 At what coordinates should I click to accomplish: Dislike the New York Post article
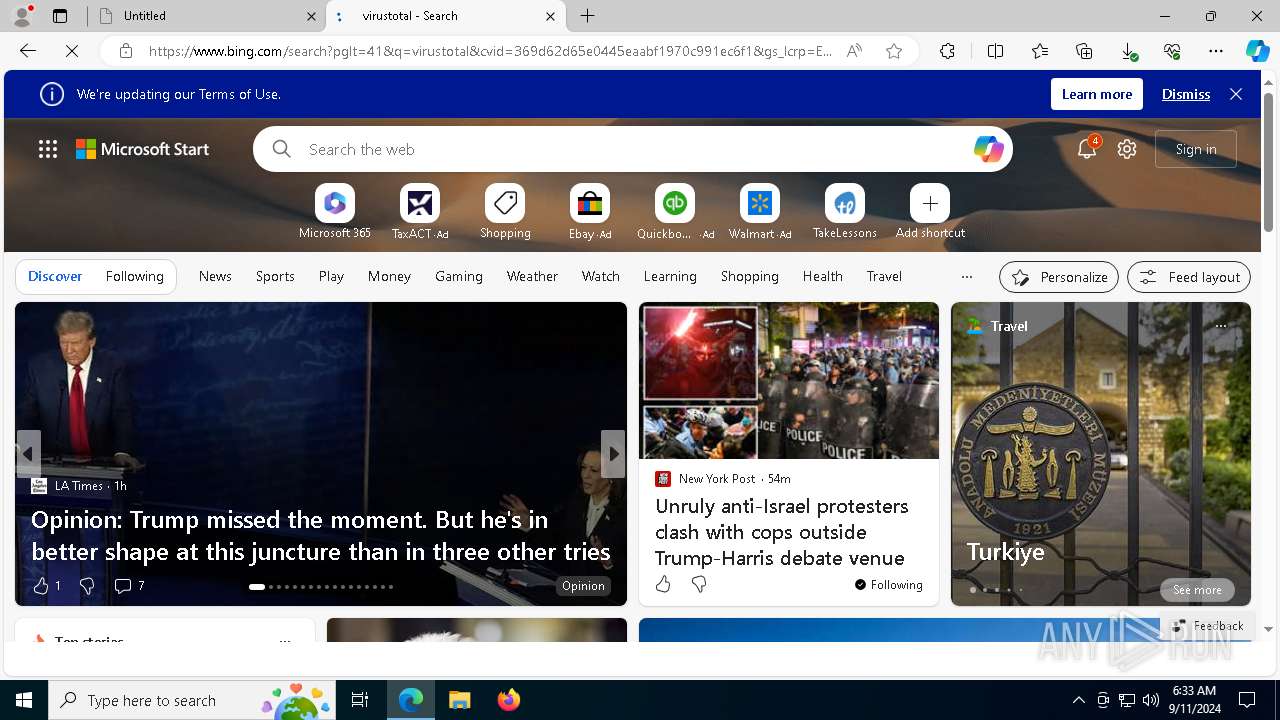(699, 584)
